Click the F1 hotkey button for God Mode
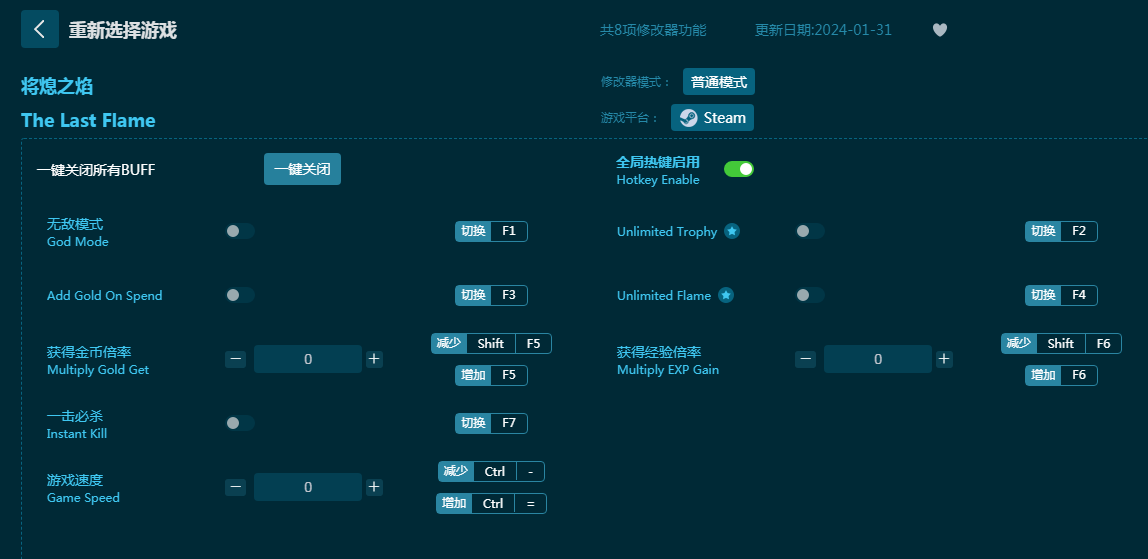The width and height of the screenshot is (1148, 559). (508, 231)
